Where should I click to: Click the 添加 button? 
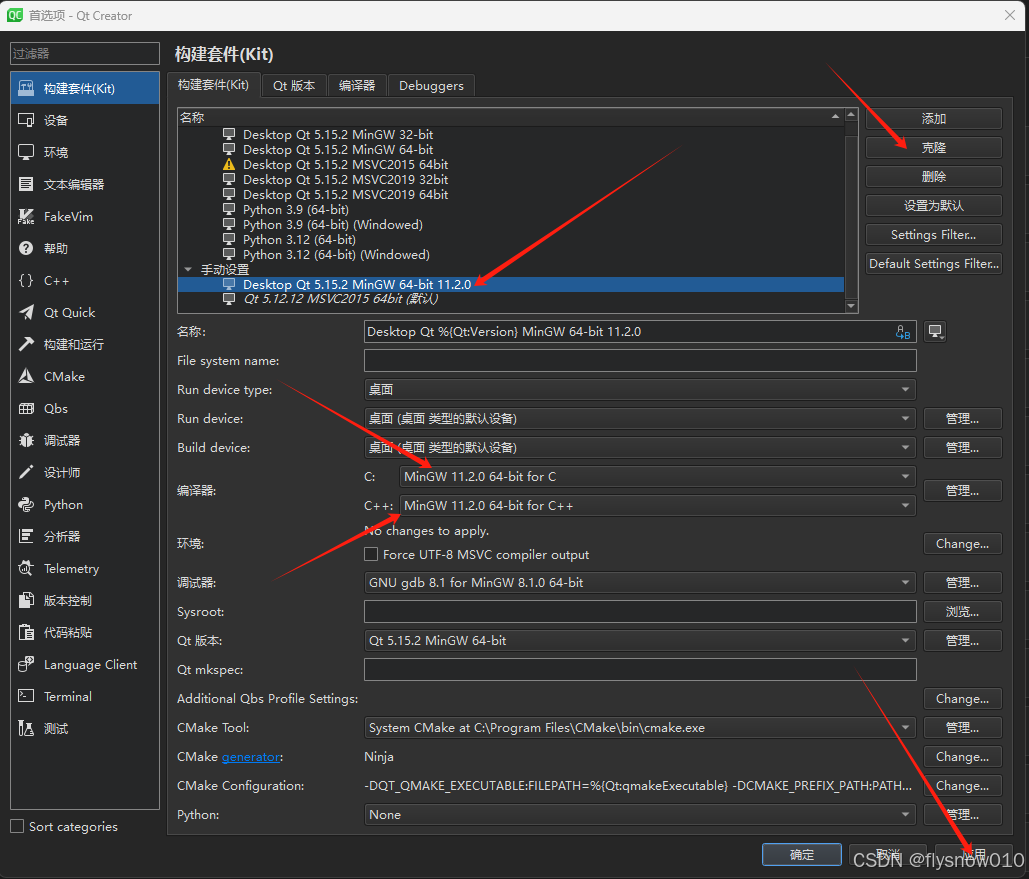tap(933, 118)
